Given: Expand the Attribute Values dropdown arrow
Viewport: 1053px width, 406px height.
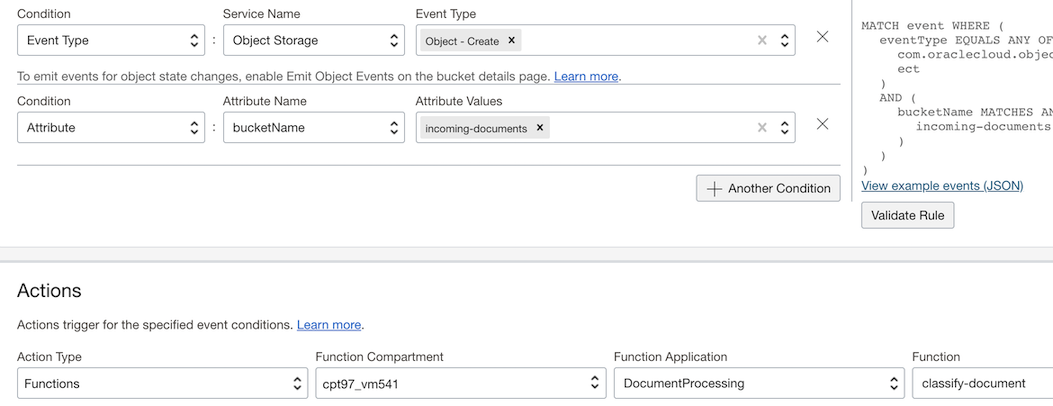Looking at the screenshot, I should click(x=785, y=128).
